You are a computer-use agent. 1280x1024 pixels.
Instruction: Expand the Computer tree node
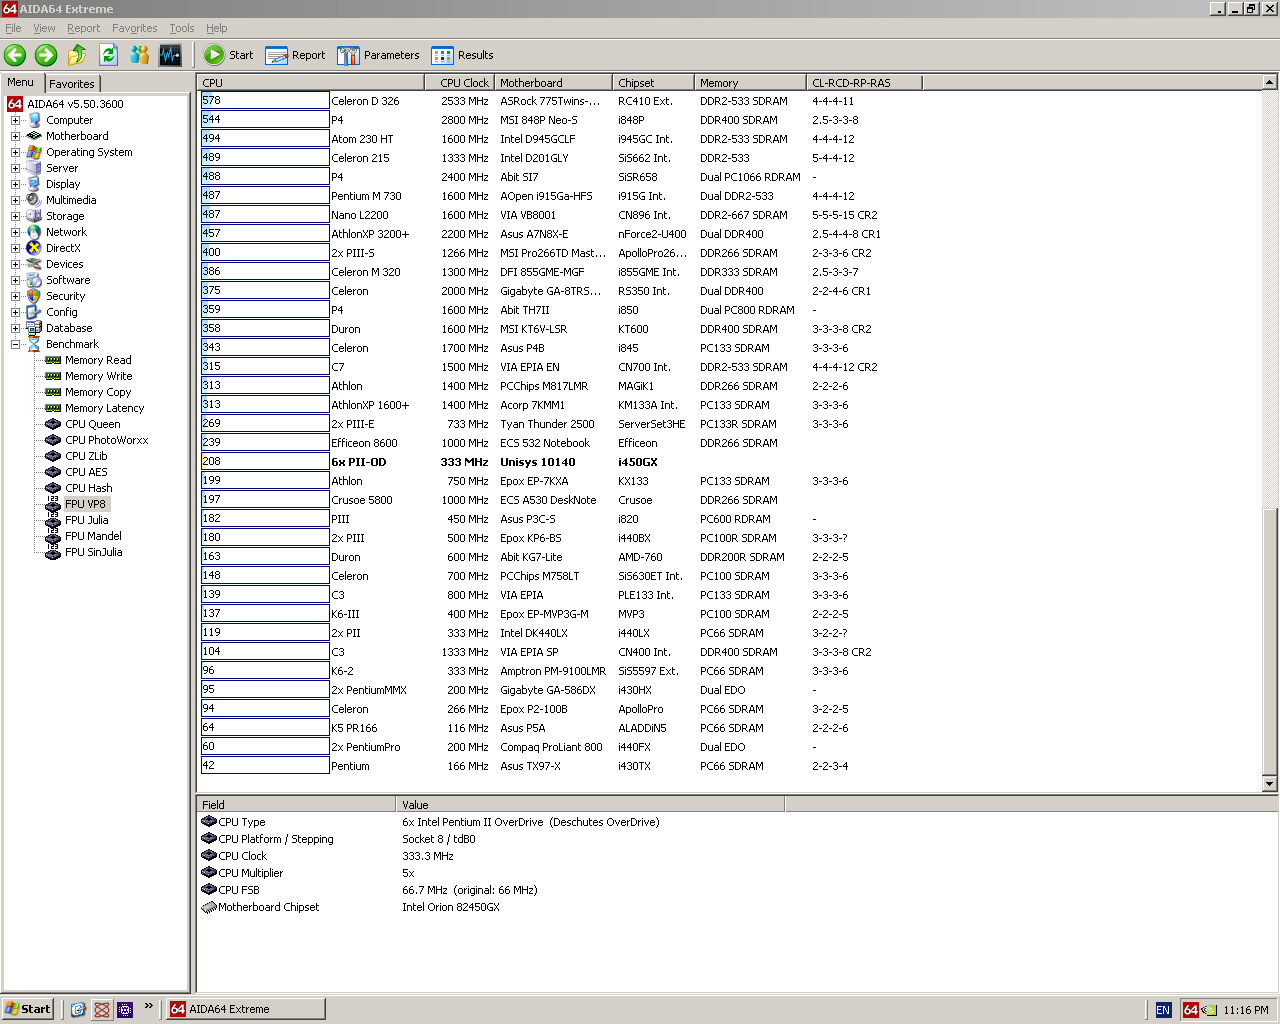[x=16, y=120]
